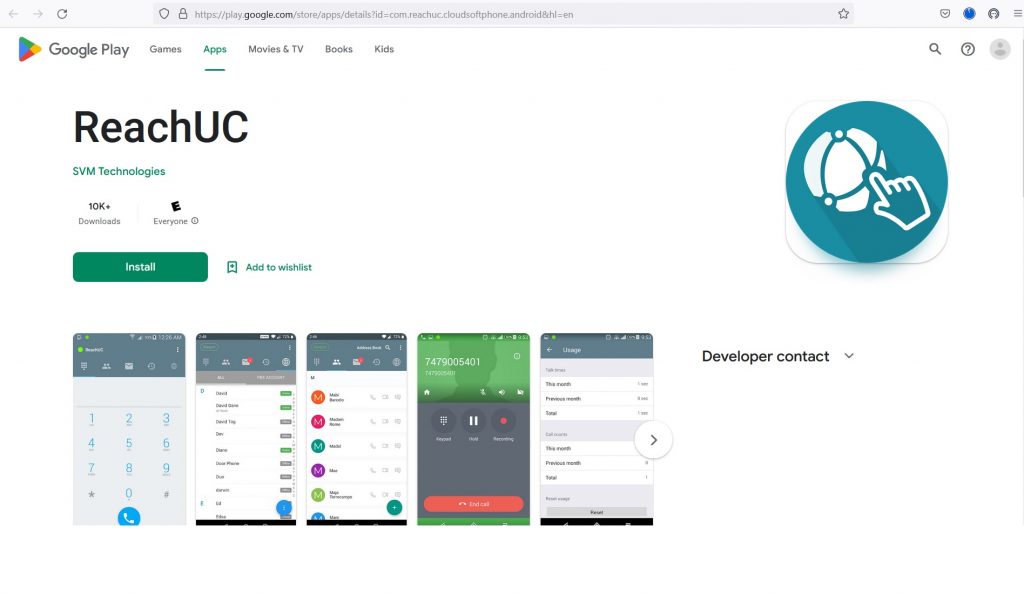The height and width of the screenshot is (594, 1024).
Task: Click the ReachUC app title
Action: click(161, 127)
